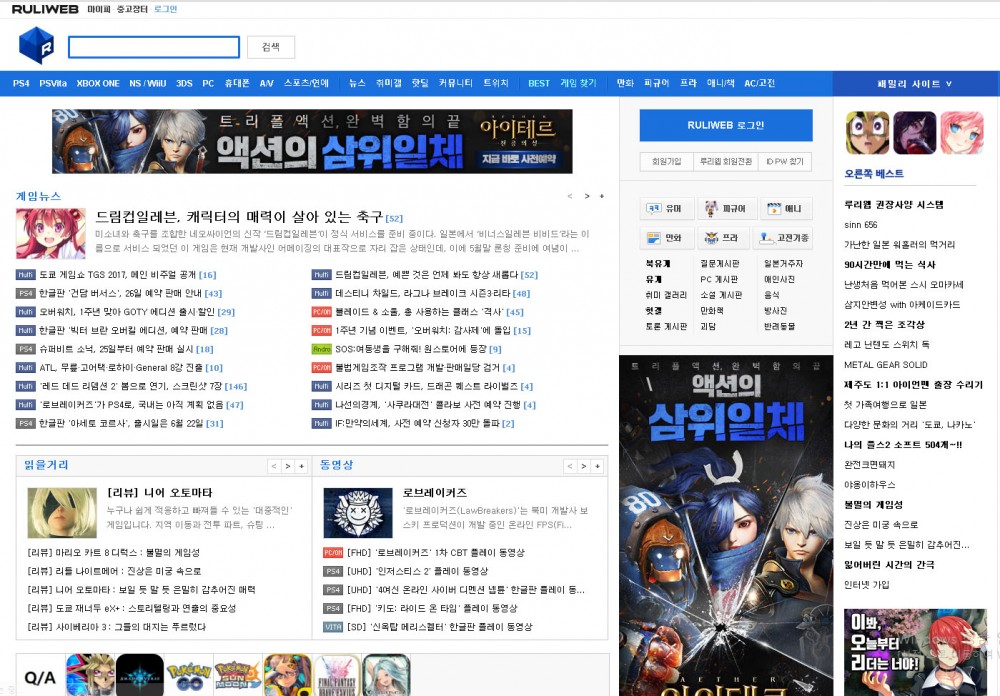Open [FHD] '로브레이커즈' 1차 CBT video
The image size is (1000, 696).
tap(436, 552)
